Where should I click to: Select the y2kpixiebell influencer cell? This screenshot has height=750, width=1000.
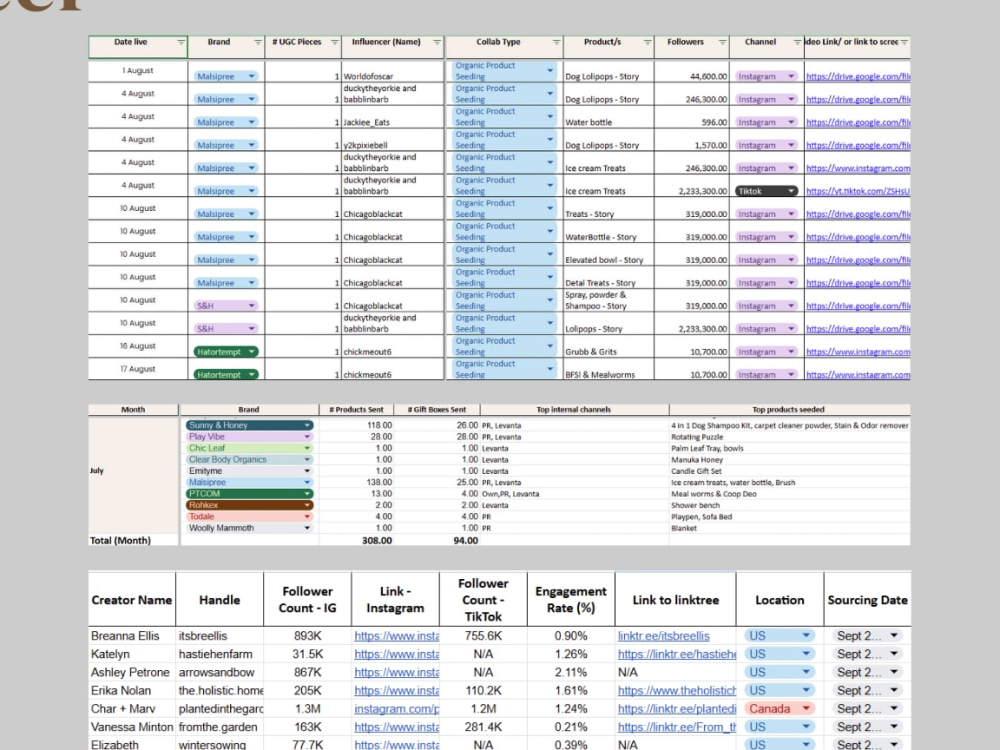coord(392,140)
